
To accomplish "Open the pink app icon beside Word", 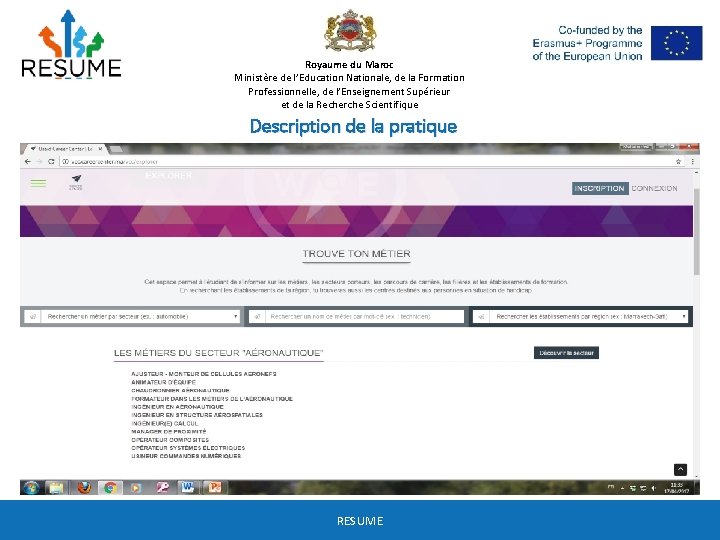I will [x=163, y=487].
